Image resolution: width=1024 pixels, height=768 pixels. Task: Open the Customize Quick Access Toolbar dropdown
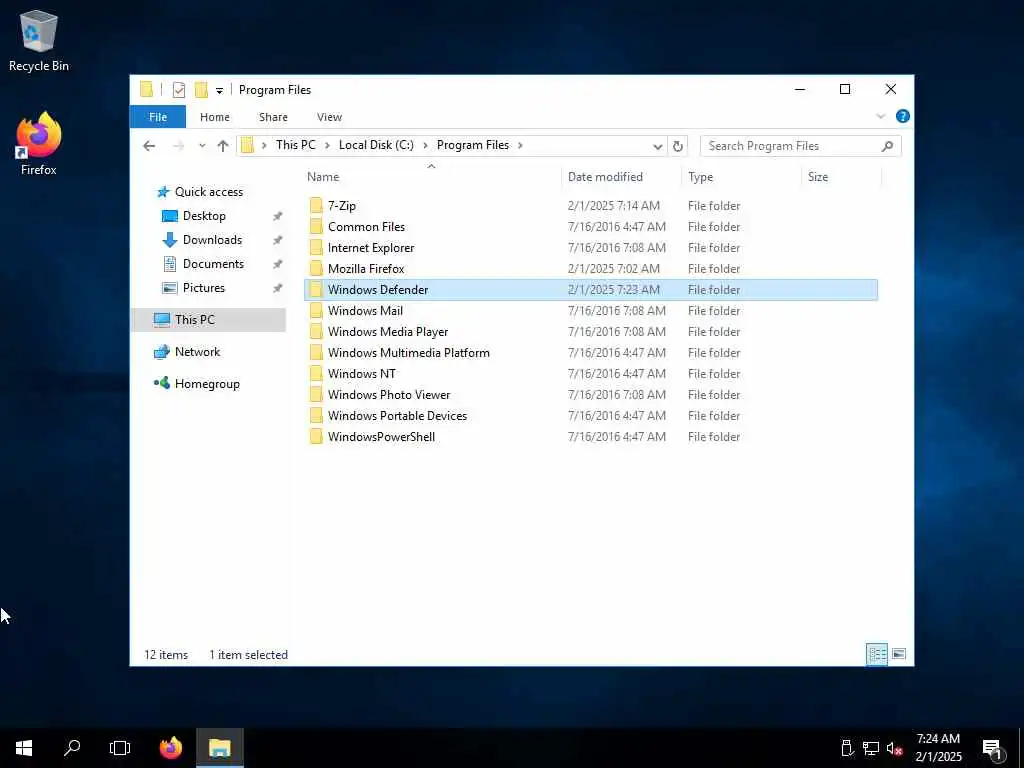[x=219, y=91]
